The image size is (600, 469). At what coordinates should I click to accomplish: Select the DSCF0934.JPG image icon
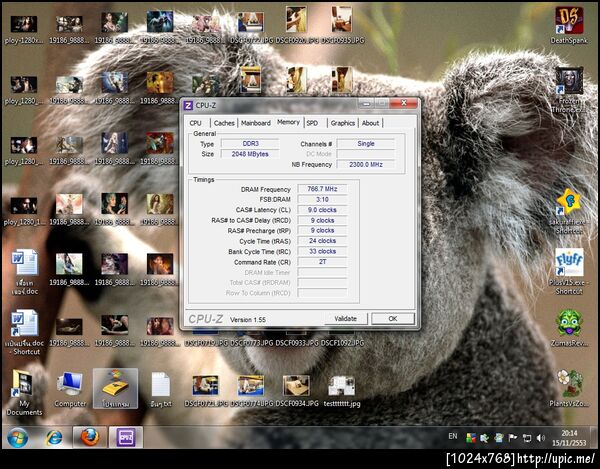(296, 386)
